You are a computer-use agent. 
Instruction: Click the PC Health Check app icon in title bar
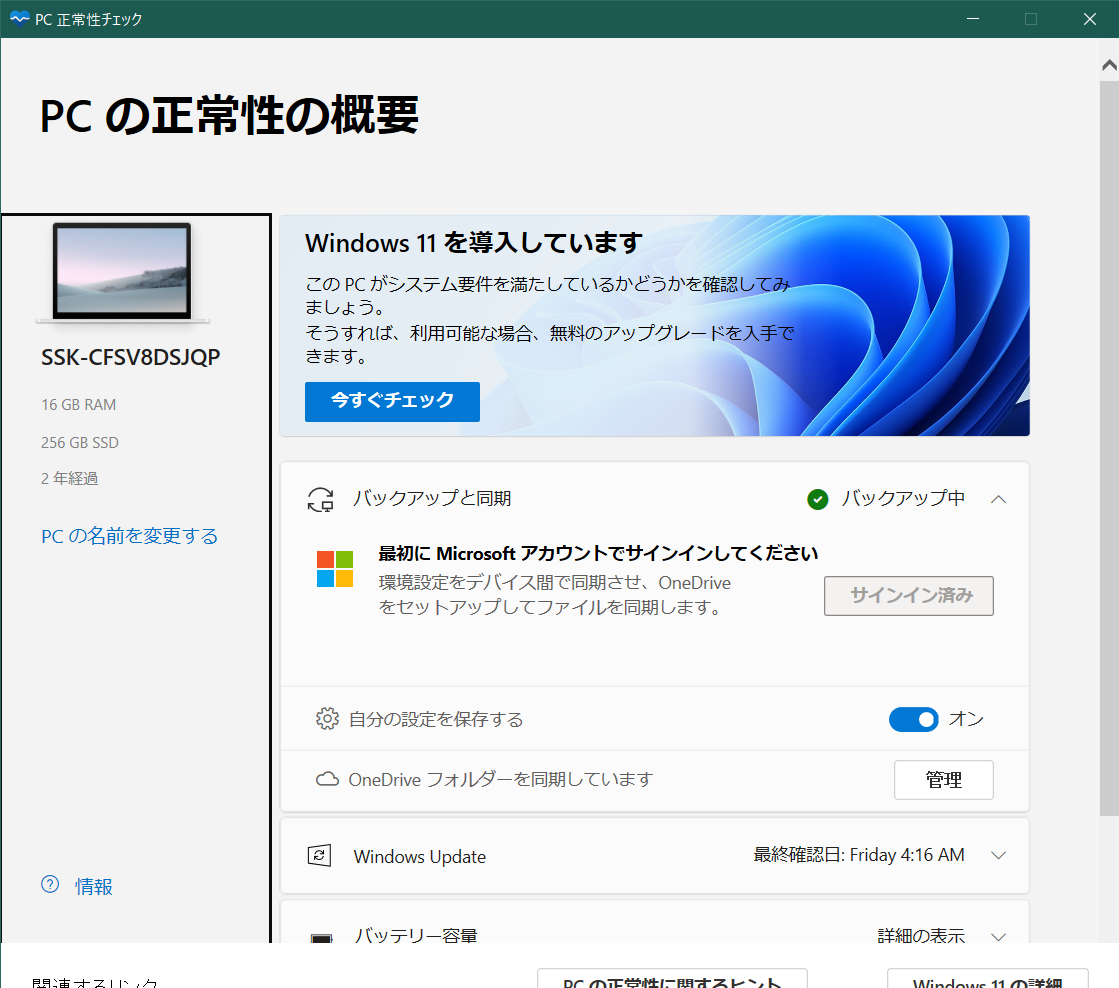click(19, 19)
